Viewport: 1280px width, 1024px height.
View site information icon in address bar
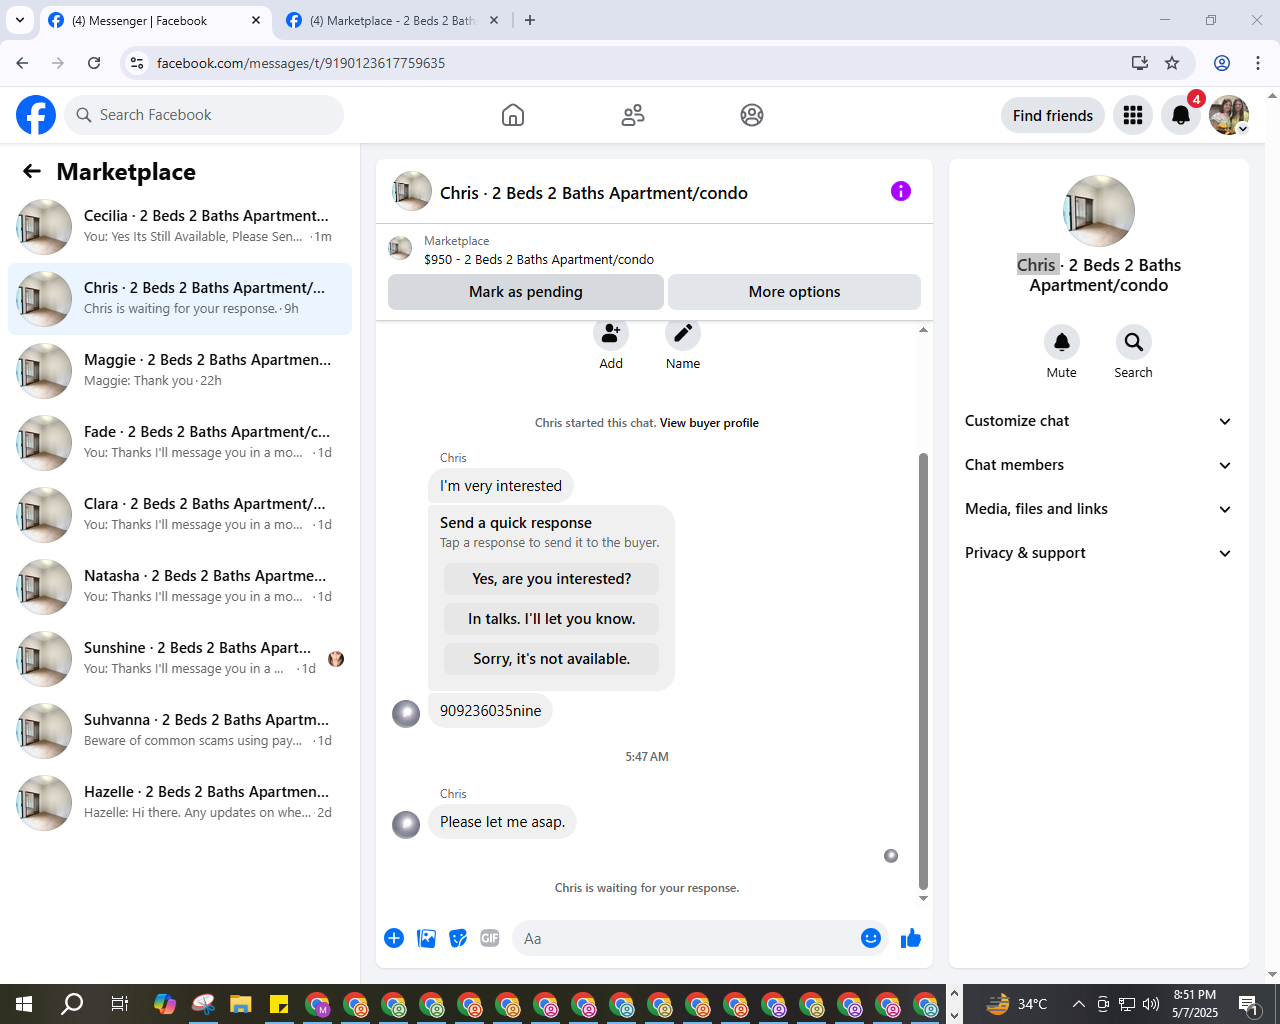[x=137, y=63]
